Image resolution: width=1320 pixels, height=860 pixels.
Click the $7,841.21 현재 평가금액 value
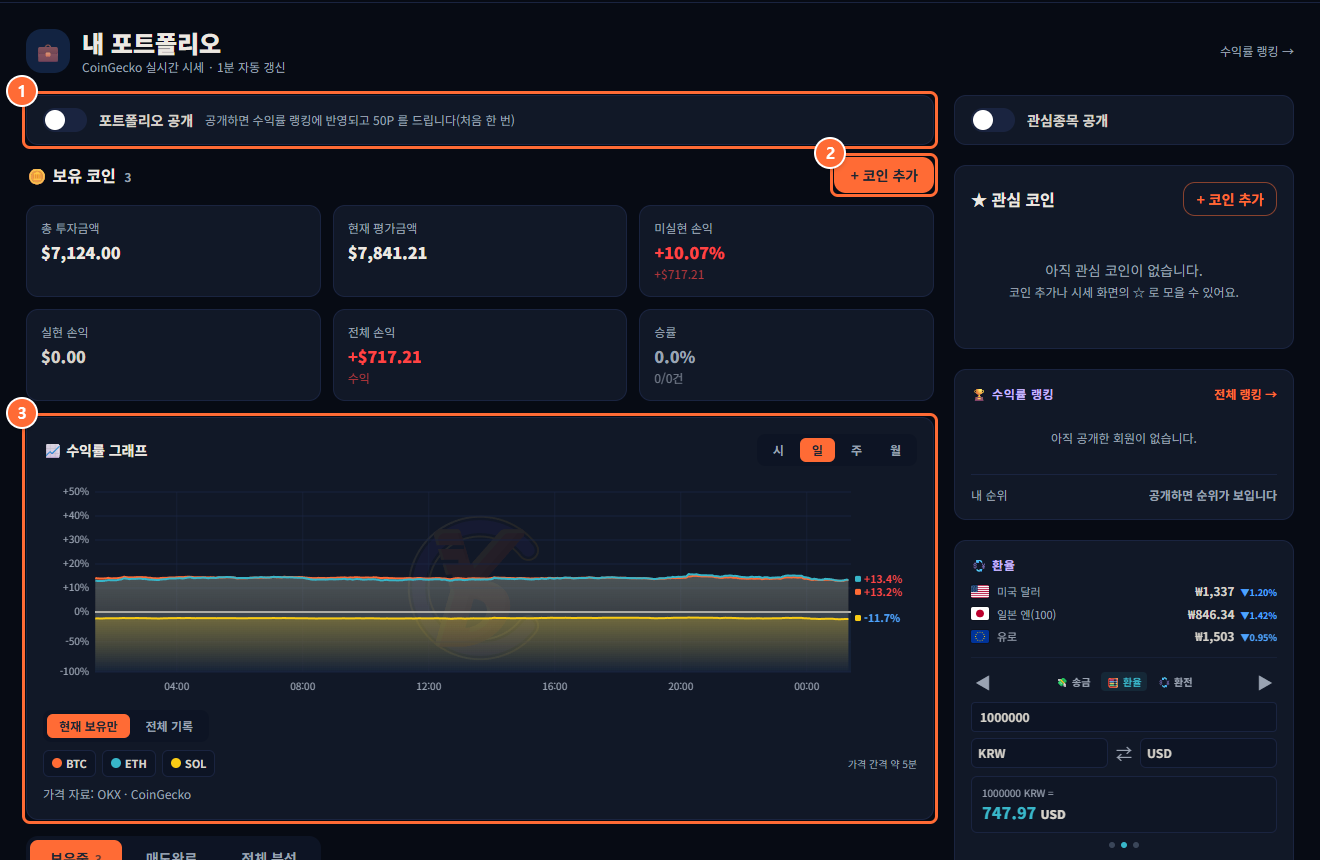tap(387, 253)
